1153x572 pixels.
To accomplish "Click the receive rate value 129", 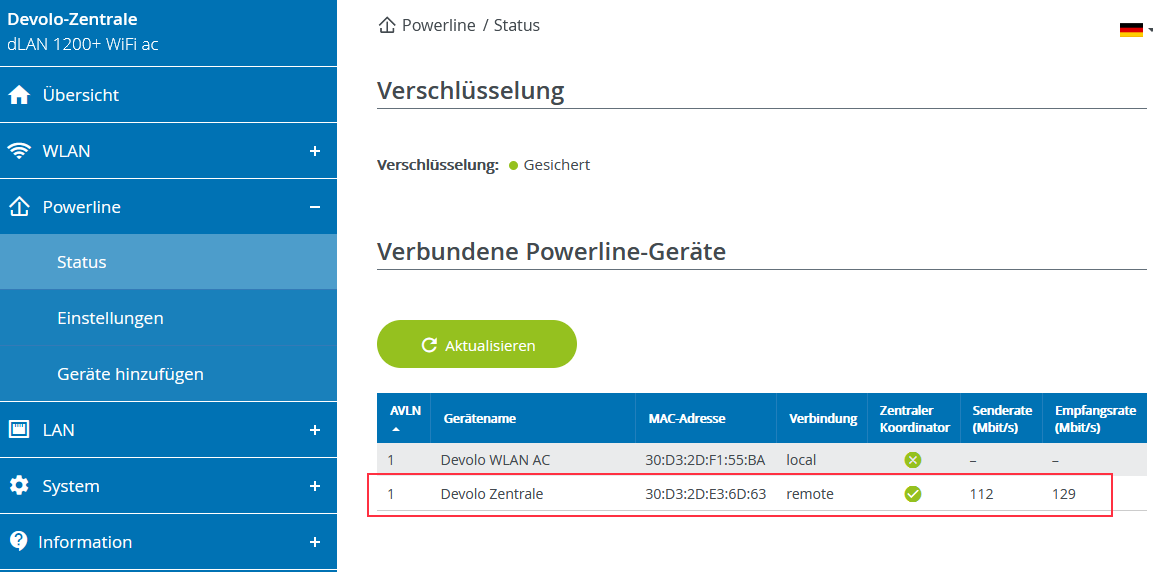I will click(x=1063, y=494).
